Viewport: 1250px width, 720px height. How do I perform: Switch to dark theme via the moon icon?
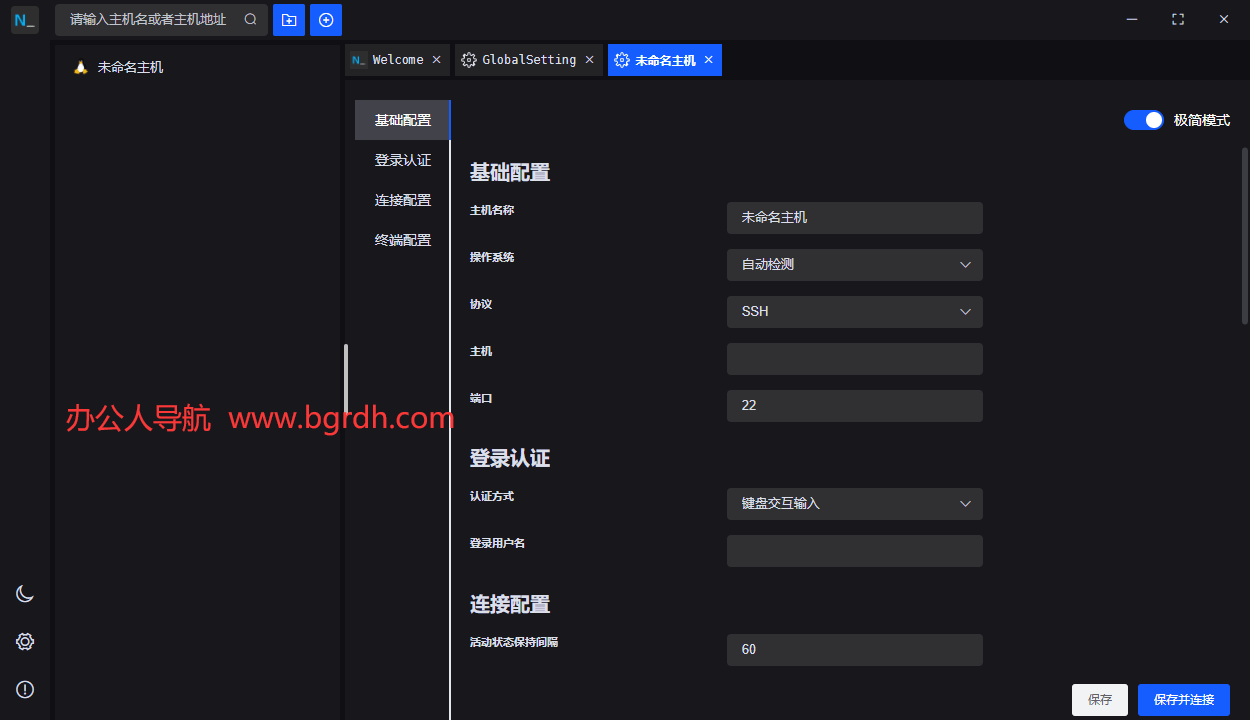pos(24,593)
